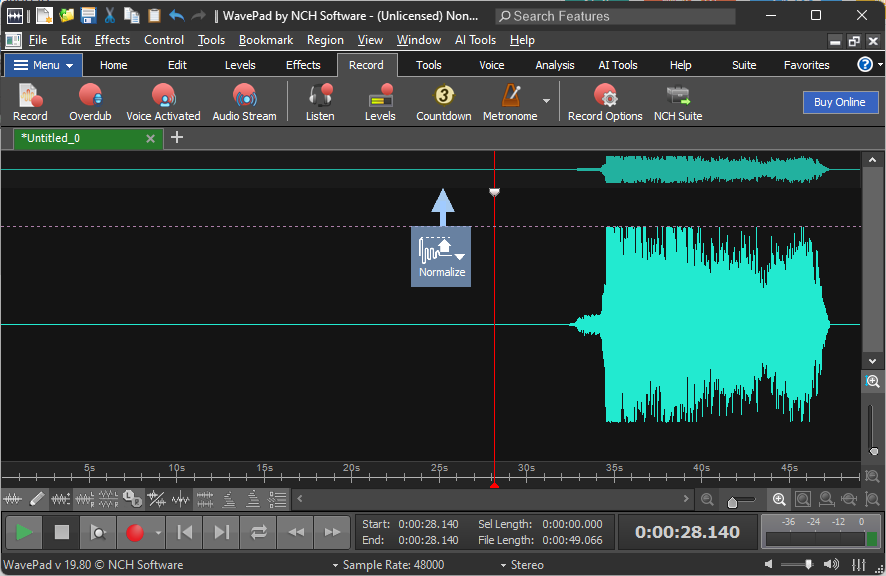Start a new recording with the Record button
This screenshot has width=886, height=576.
(x=29, y=100)
